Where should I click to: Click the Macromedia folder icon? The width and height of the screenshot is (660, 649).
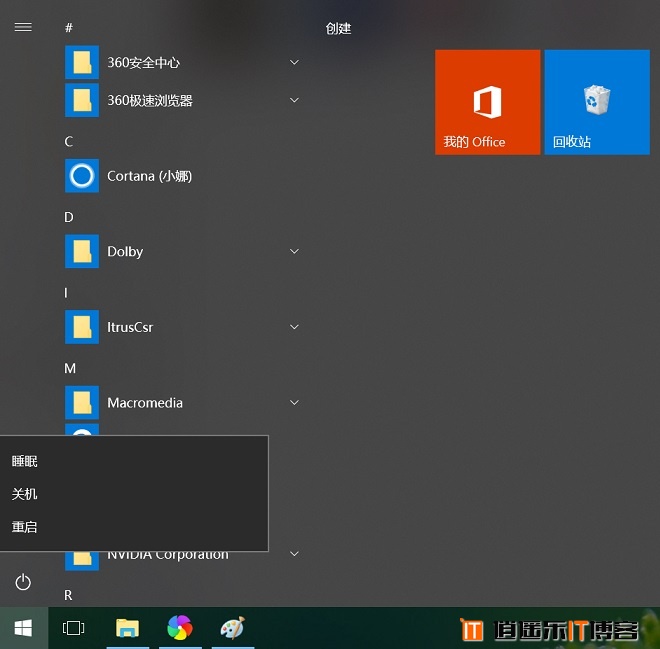[x=82, y=402]
